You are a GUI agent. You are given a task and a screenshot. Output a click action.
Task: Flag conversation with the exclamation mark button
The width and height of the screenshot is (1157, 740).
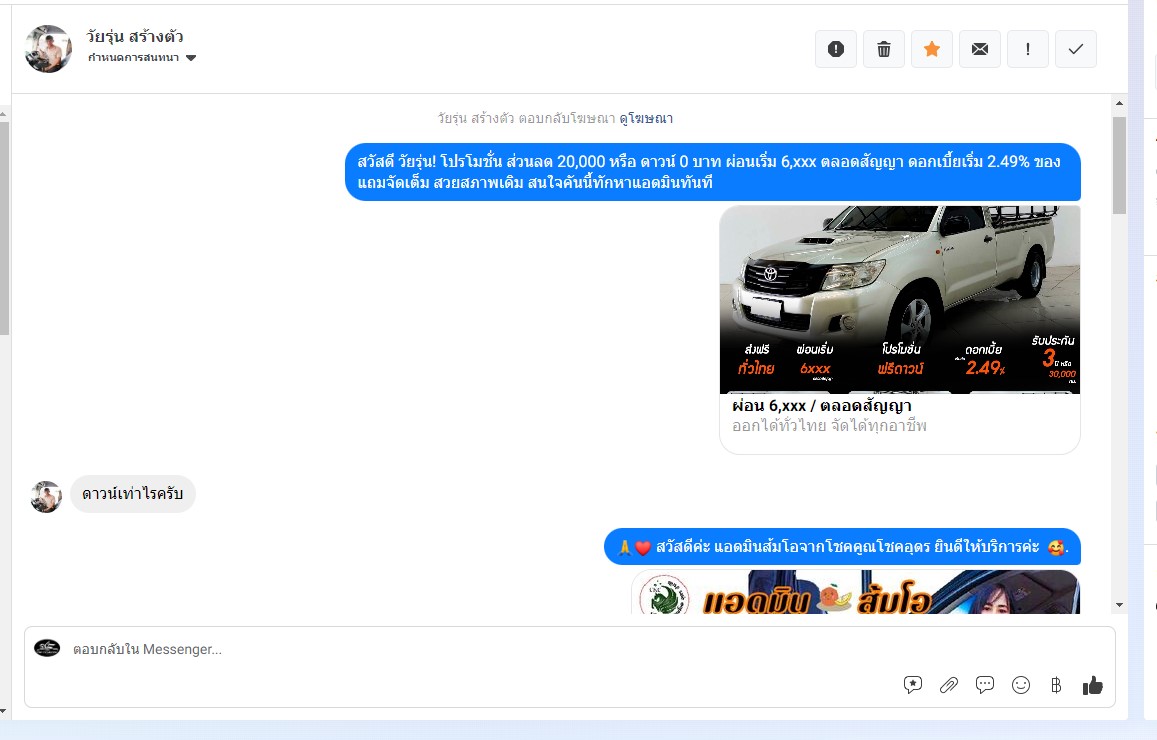pyautogui.click(x=1028, y=49)
